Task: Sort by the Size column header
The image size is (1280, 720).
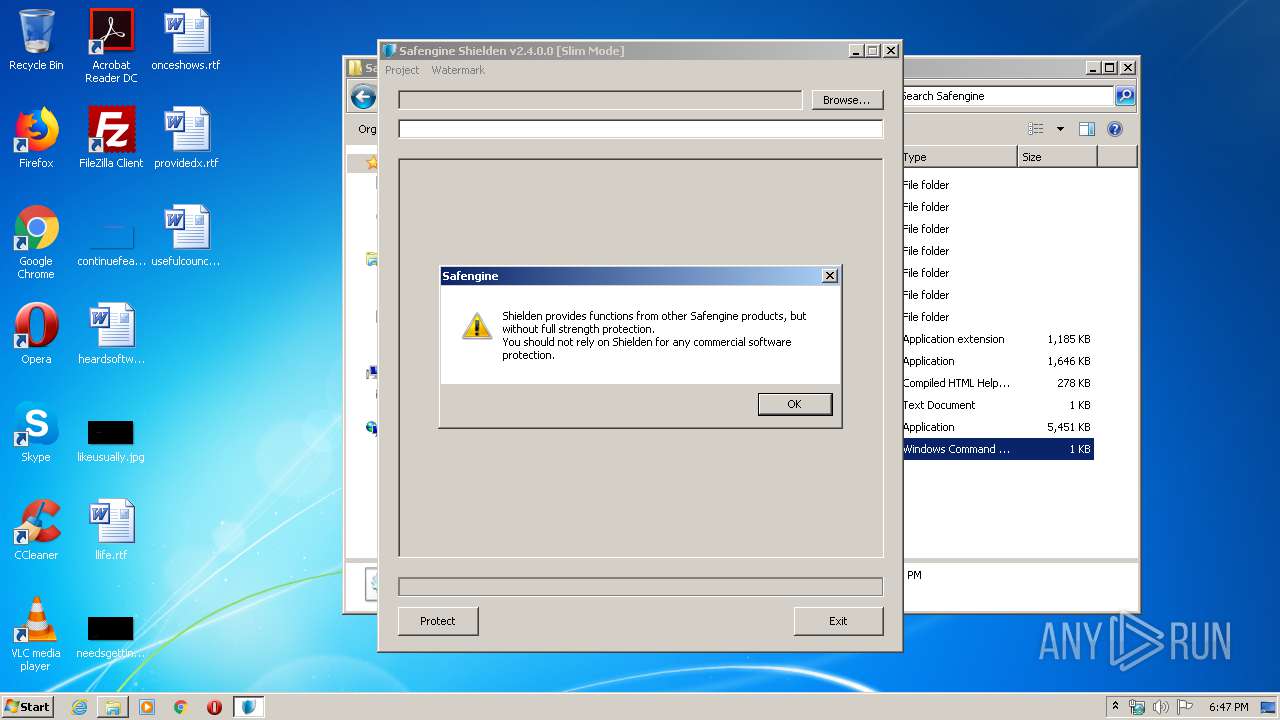Action: tap(1057, 157)
